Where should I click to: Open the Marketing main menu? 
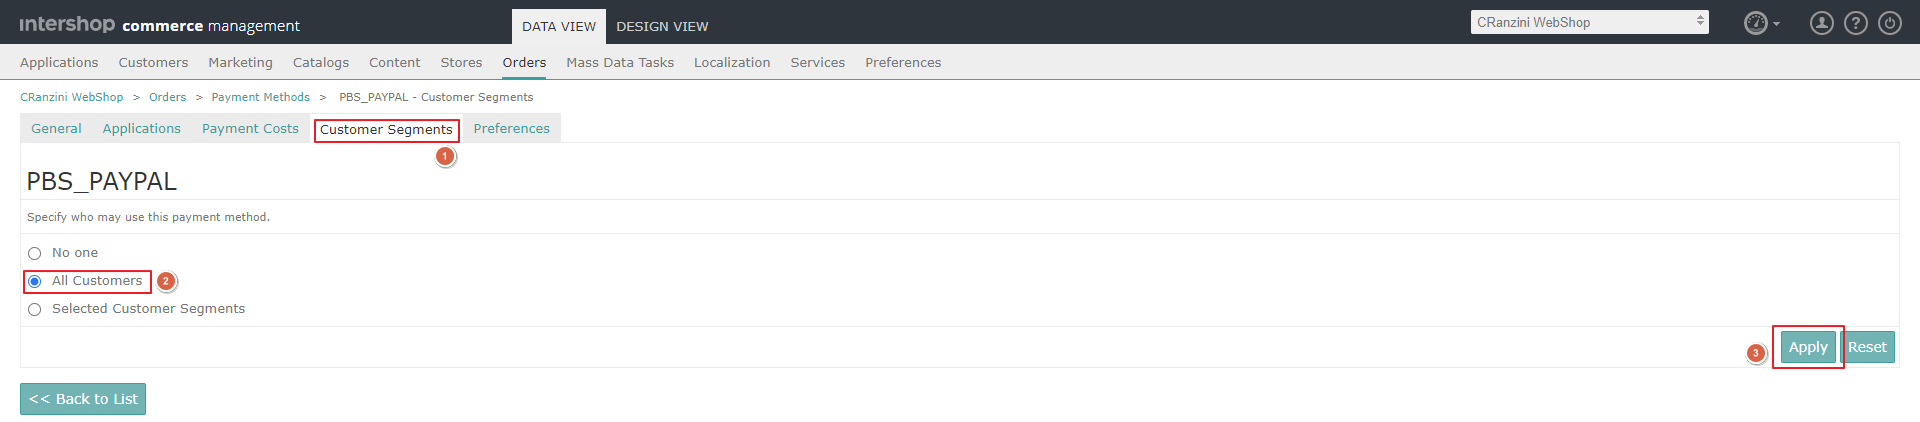pos(240,62)
